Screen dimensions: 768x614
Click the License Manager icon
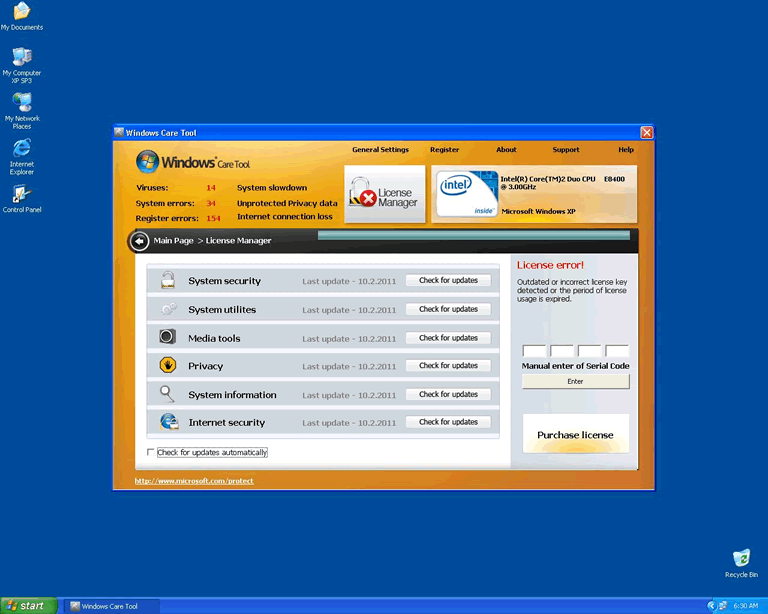tap(383, 194)
